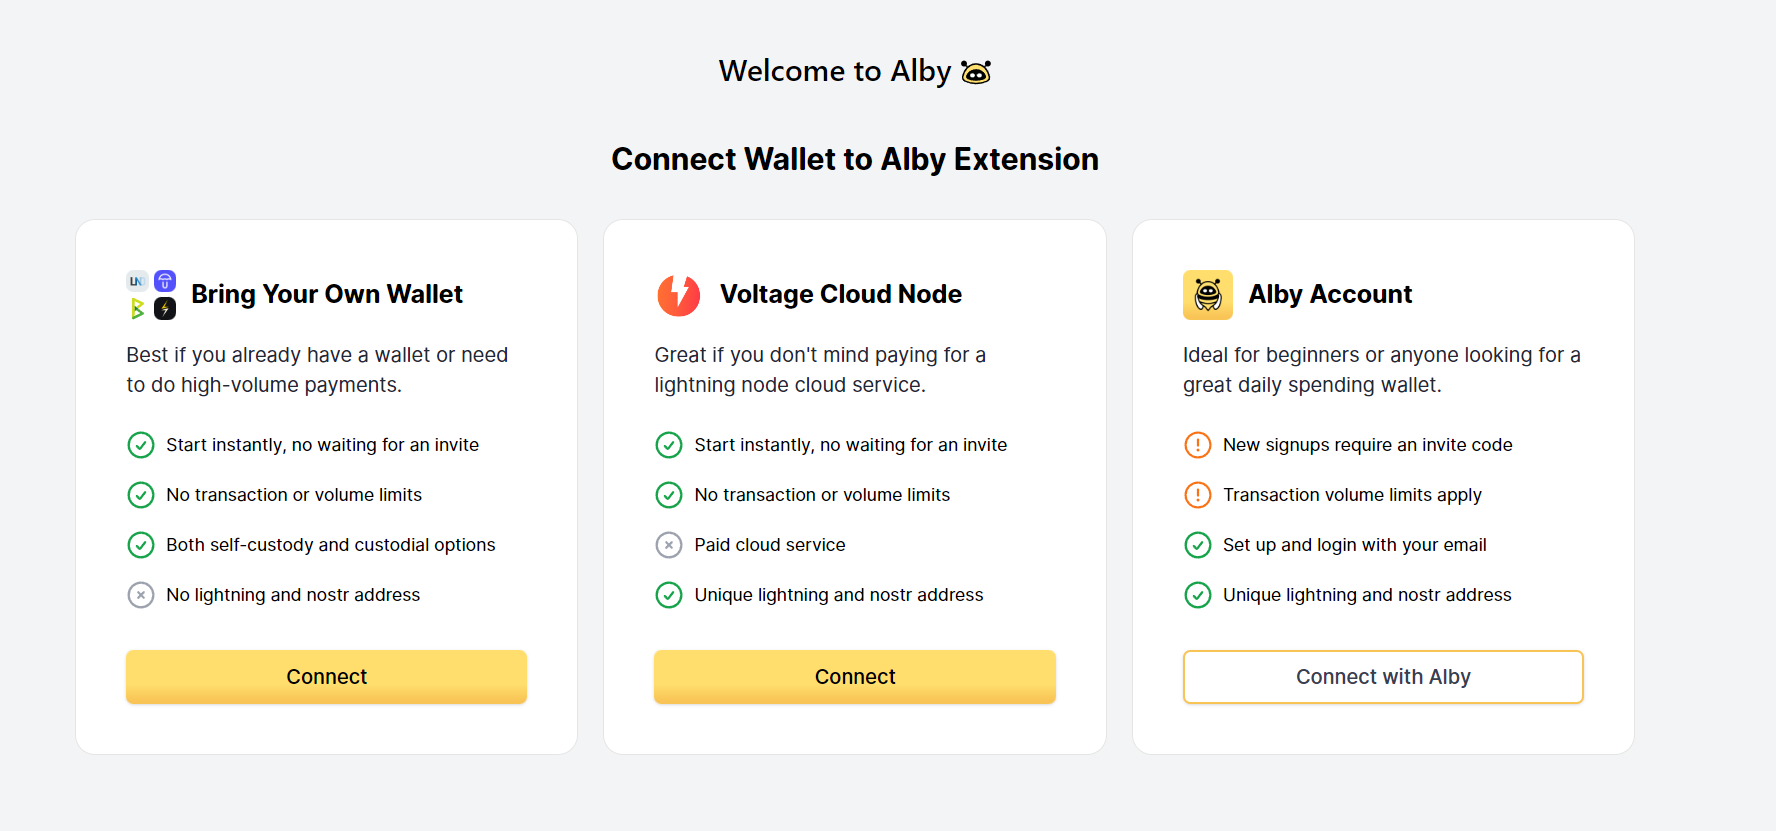Screen dimensions: 1776x831
Task: Click the Connect Wallet to Alby Extension title
Action: (x=854, y=159)
